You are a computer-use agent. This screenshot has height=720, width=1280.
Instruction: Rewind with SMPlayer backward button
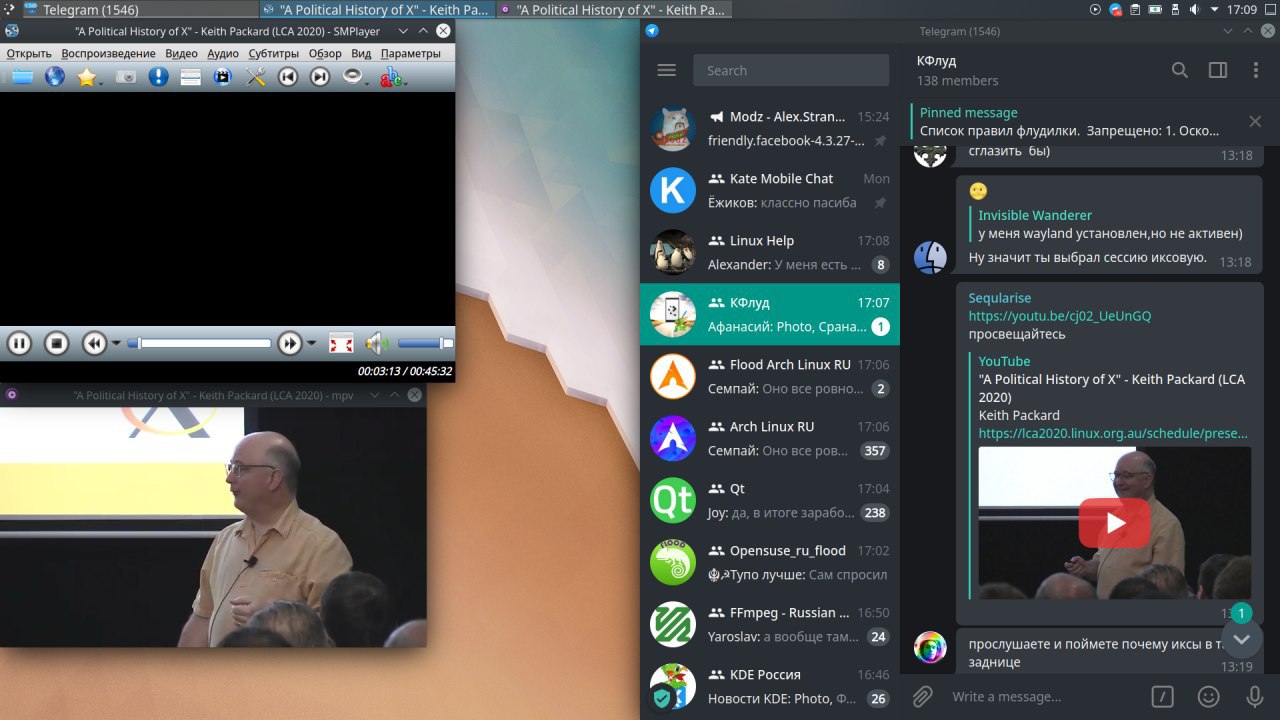(94, 344)
